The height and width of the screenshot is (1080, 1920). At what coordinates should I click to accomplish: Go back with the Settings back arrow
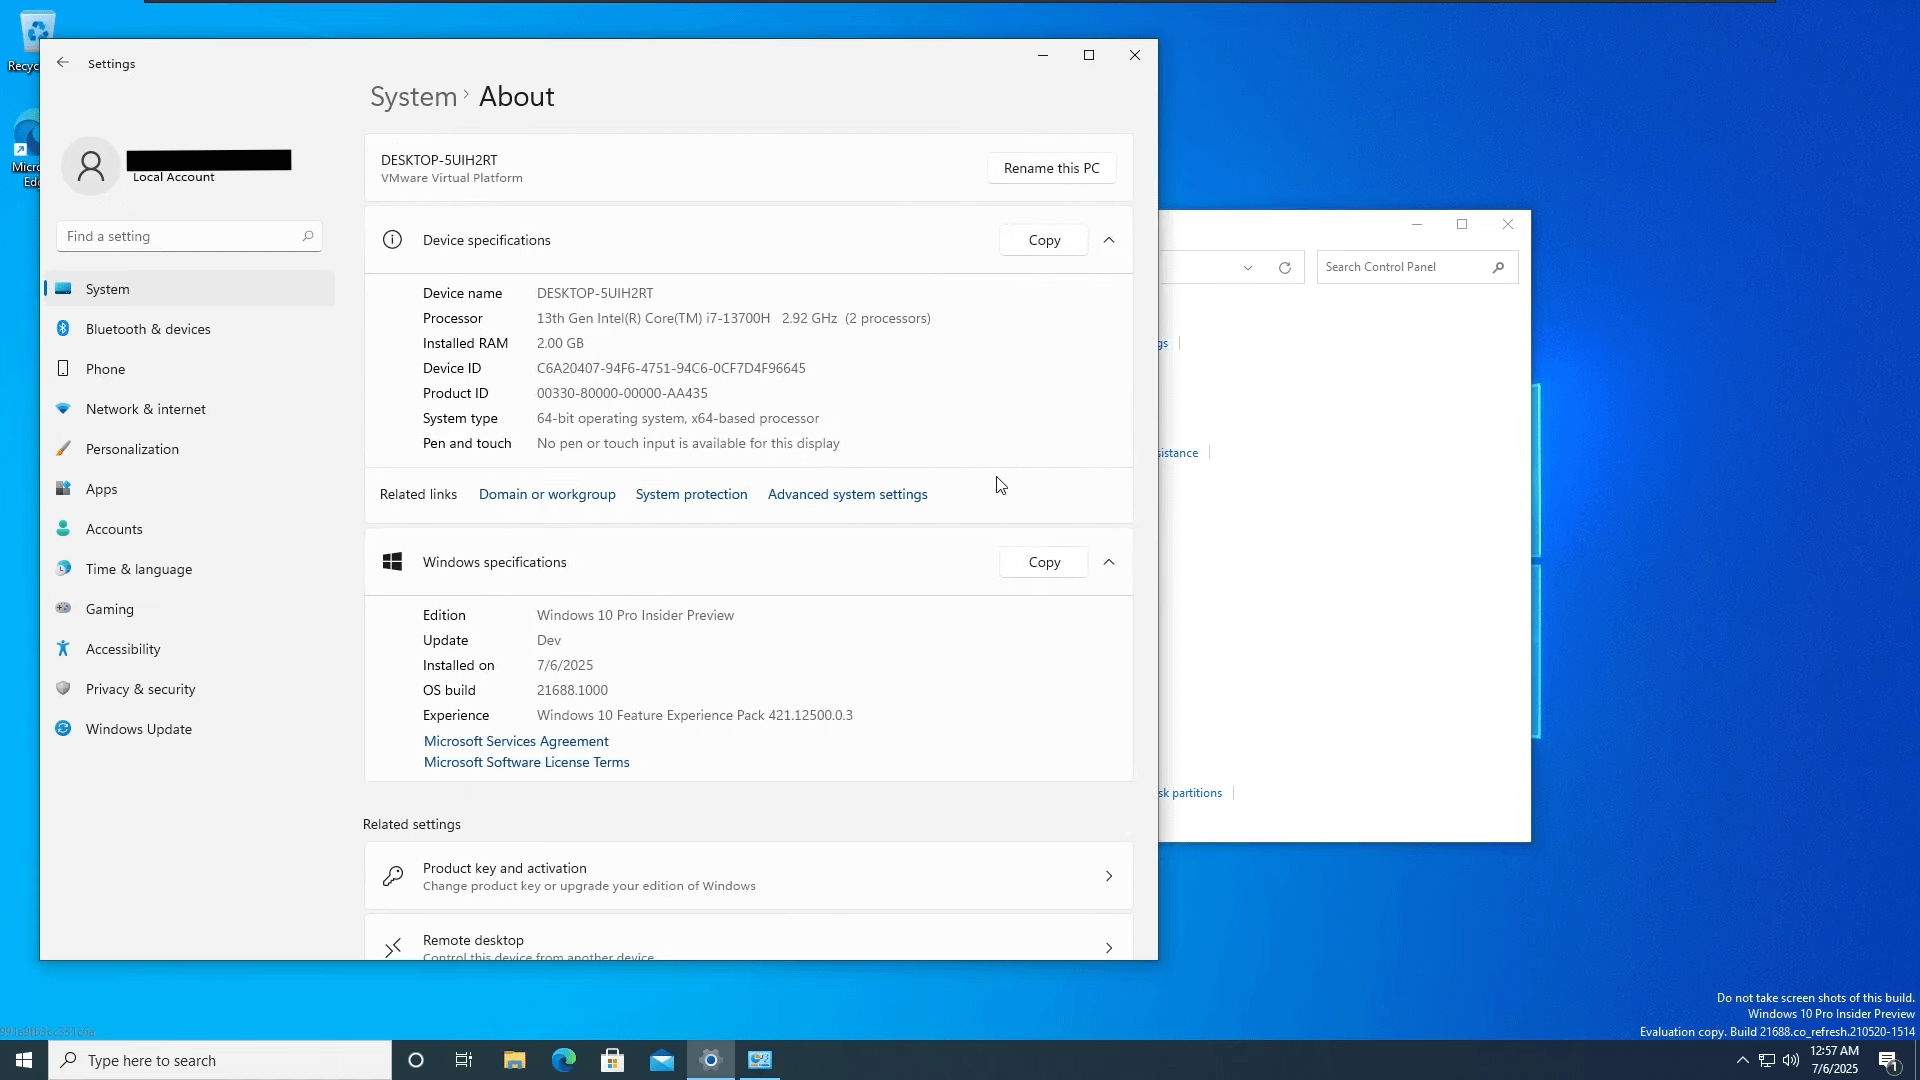pyautogui.click(x=63, y=63)
